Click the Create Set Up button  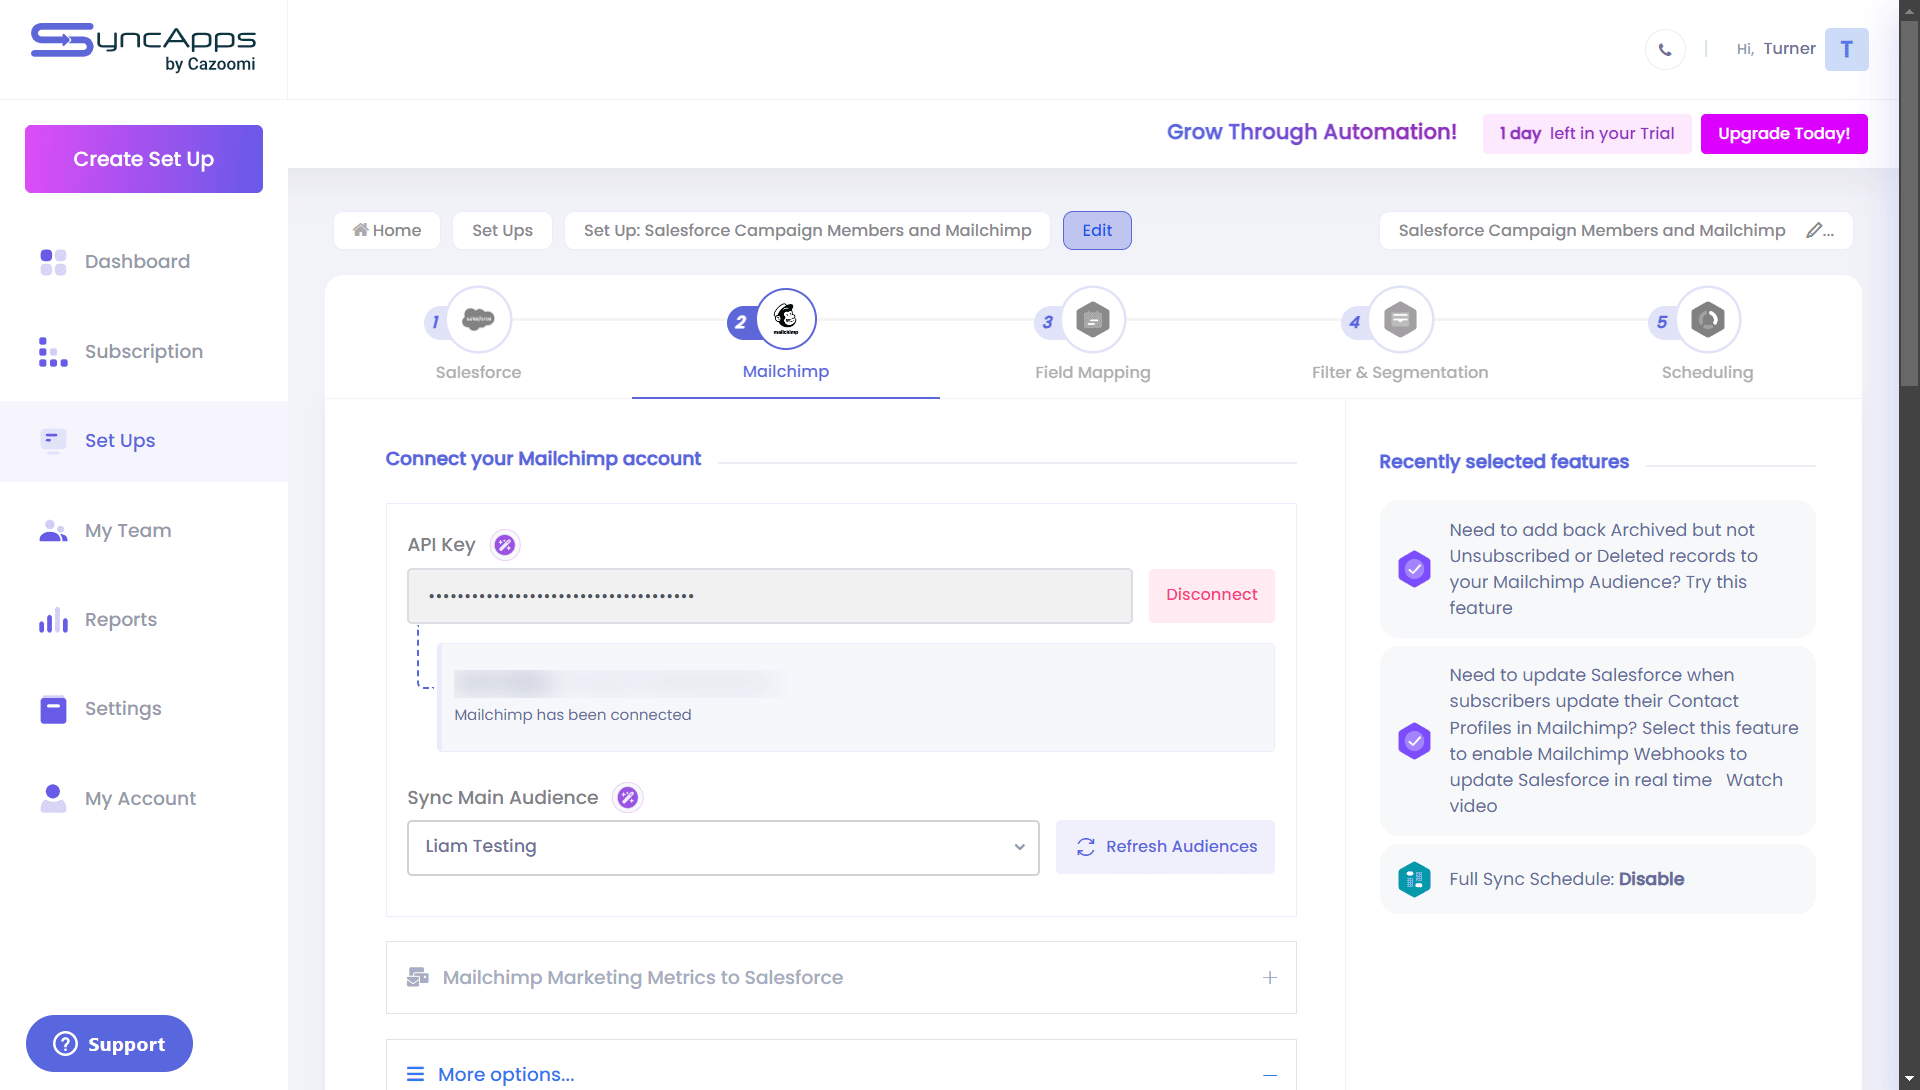pyautogui.click(x=144, y=159)
